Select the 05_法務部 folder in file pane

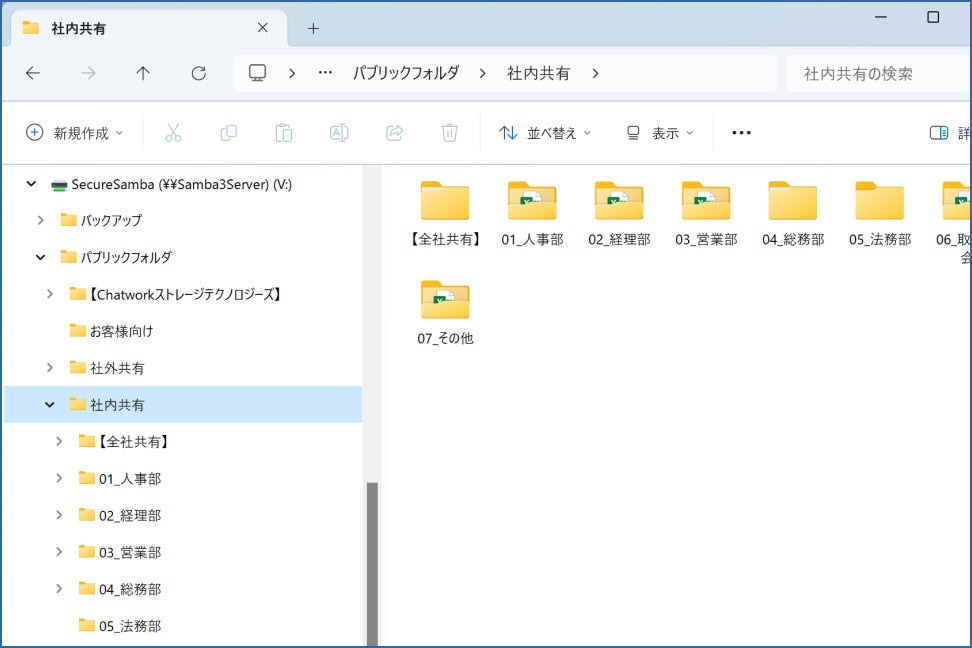880,214
